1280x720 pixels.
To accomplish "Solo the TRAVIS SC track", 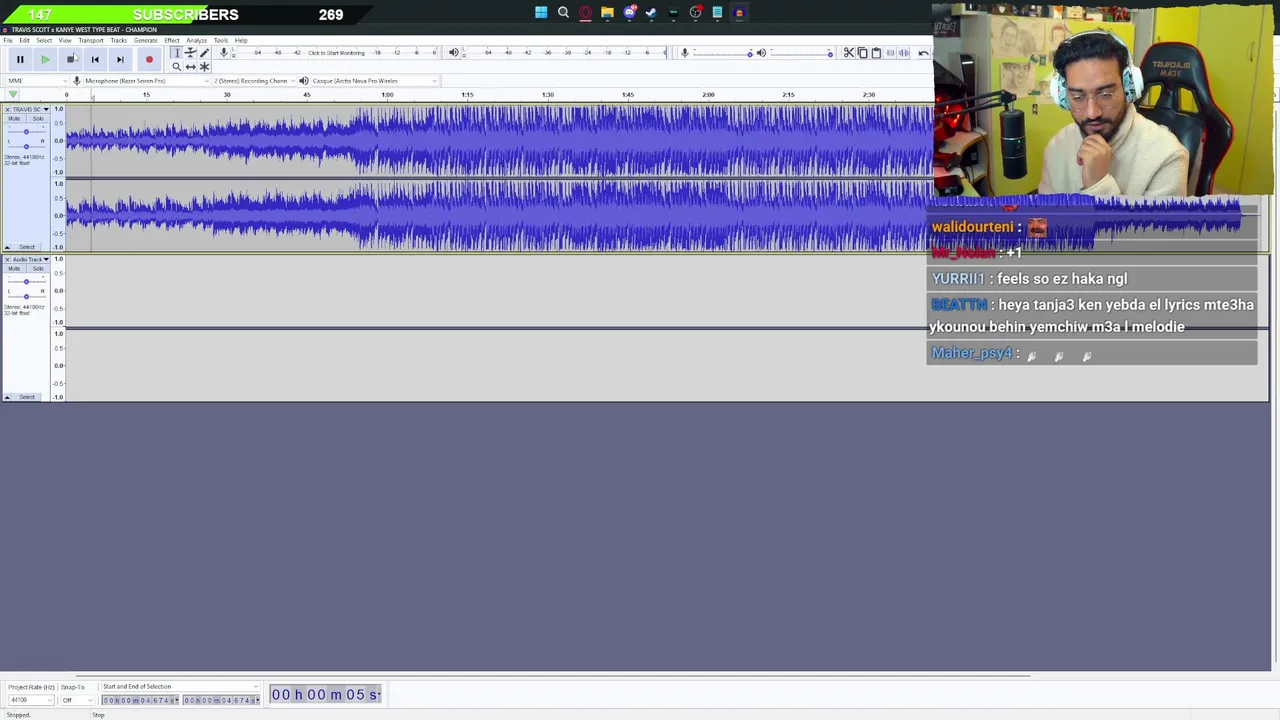I will pyautogui.click(x=38, y=119).
